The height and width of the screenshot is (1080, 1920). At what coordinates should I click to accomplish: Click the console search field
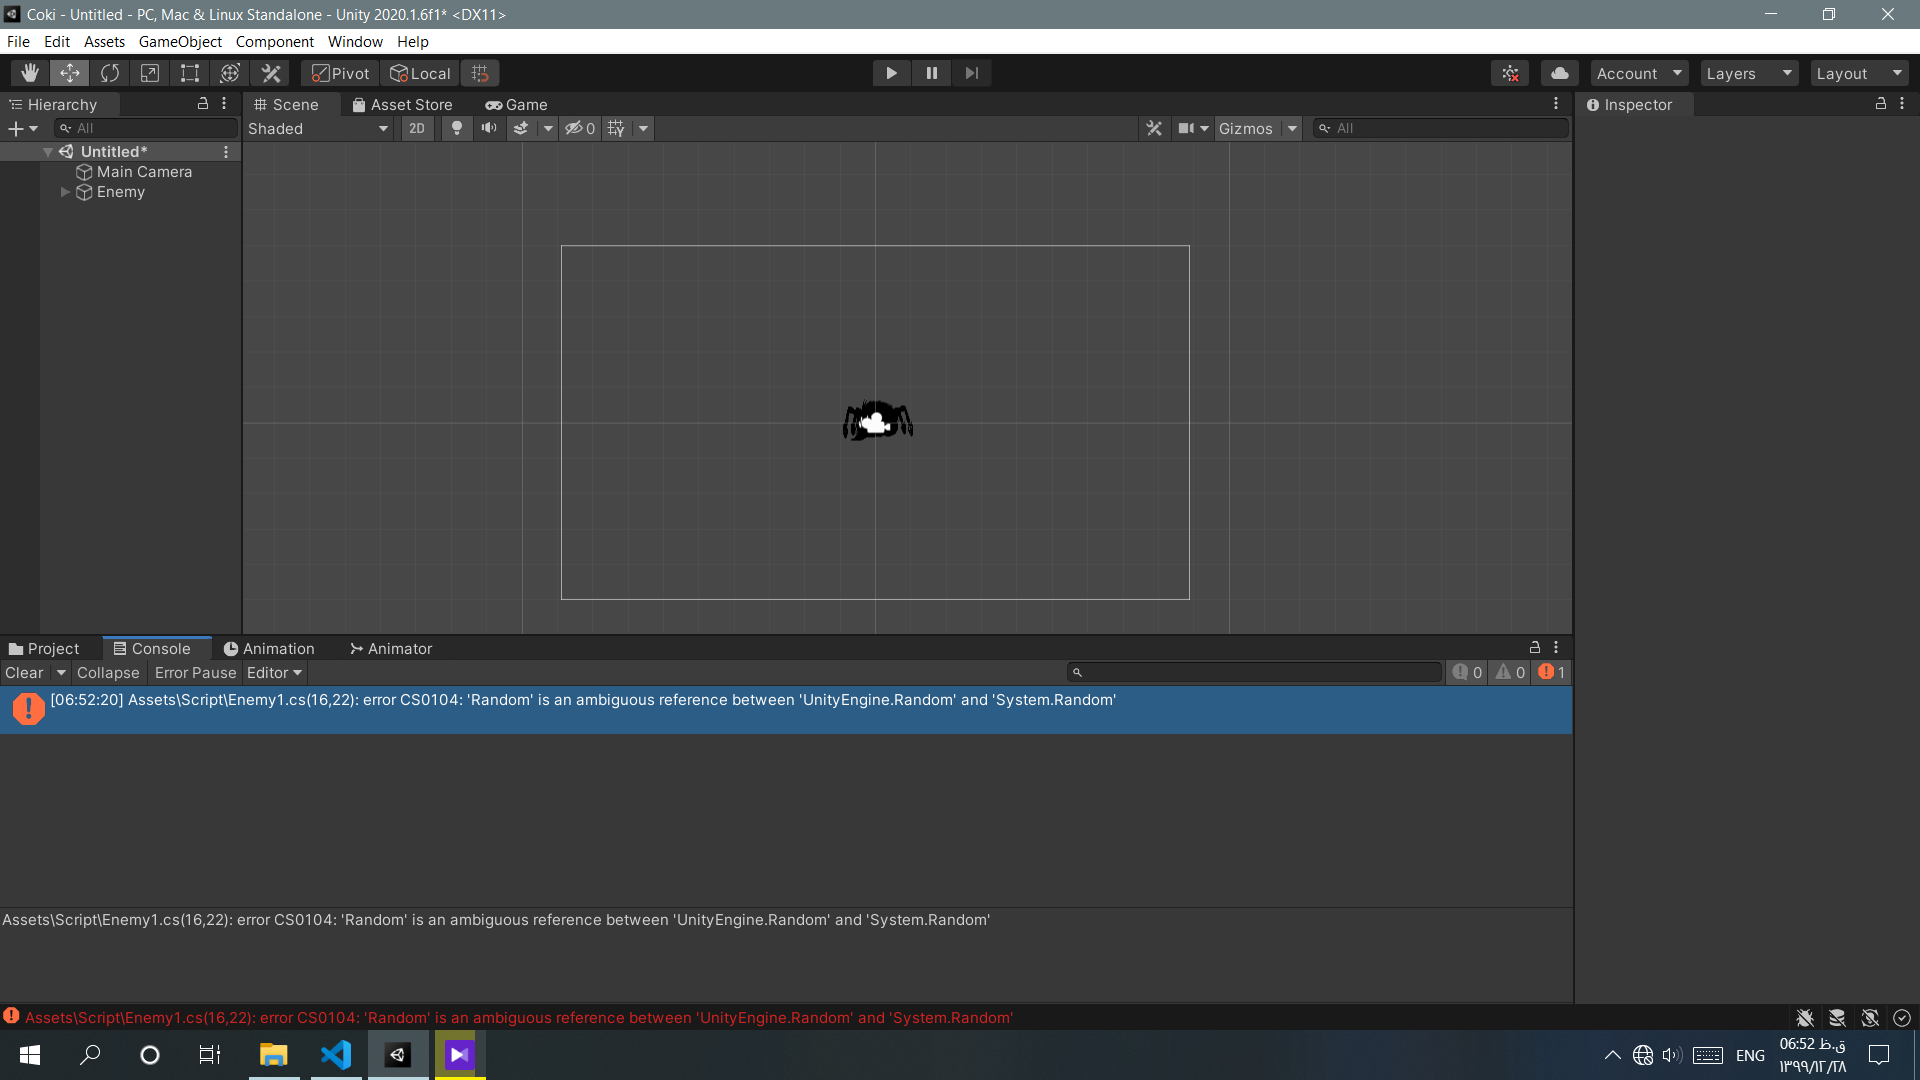click(1255, 673)
